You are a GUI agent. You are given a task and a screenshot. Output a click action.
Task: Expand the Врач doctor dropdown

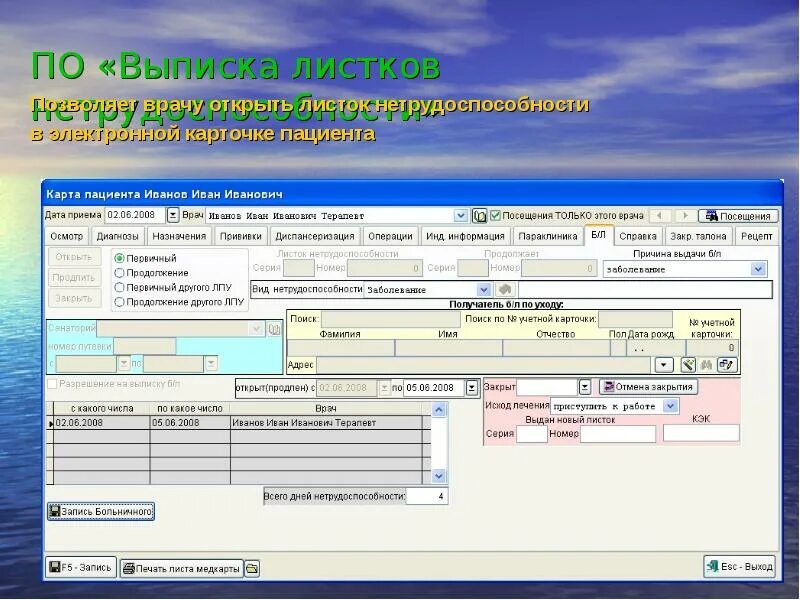point(461,215)
